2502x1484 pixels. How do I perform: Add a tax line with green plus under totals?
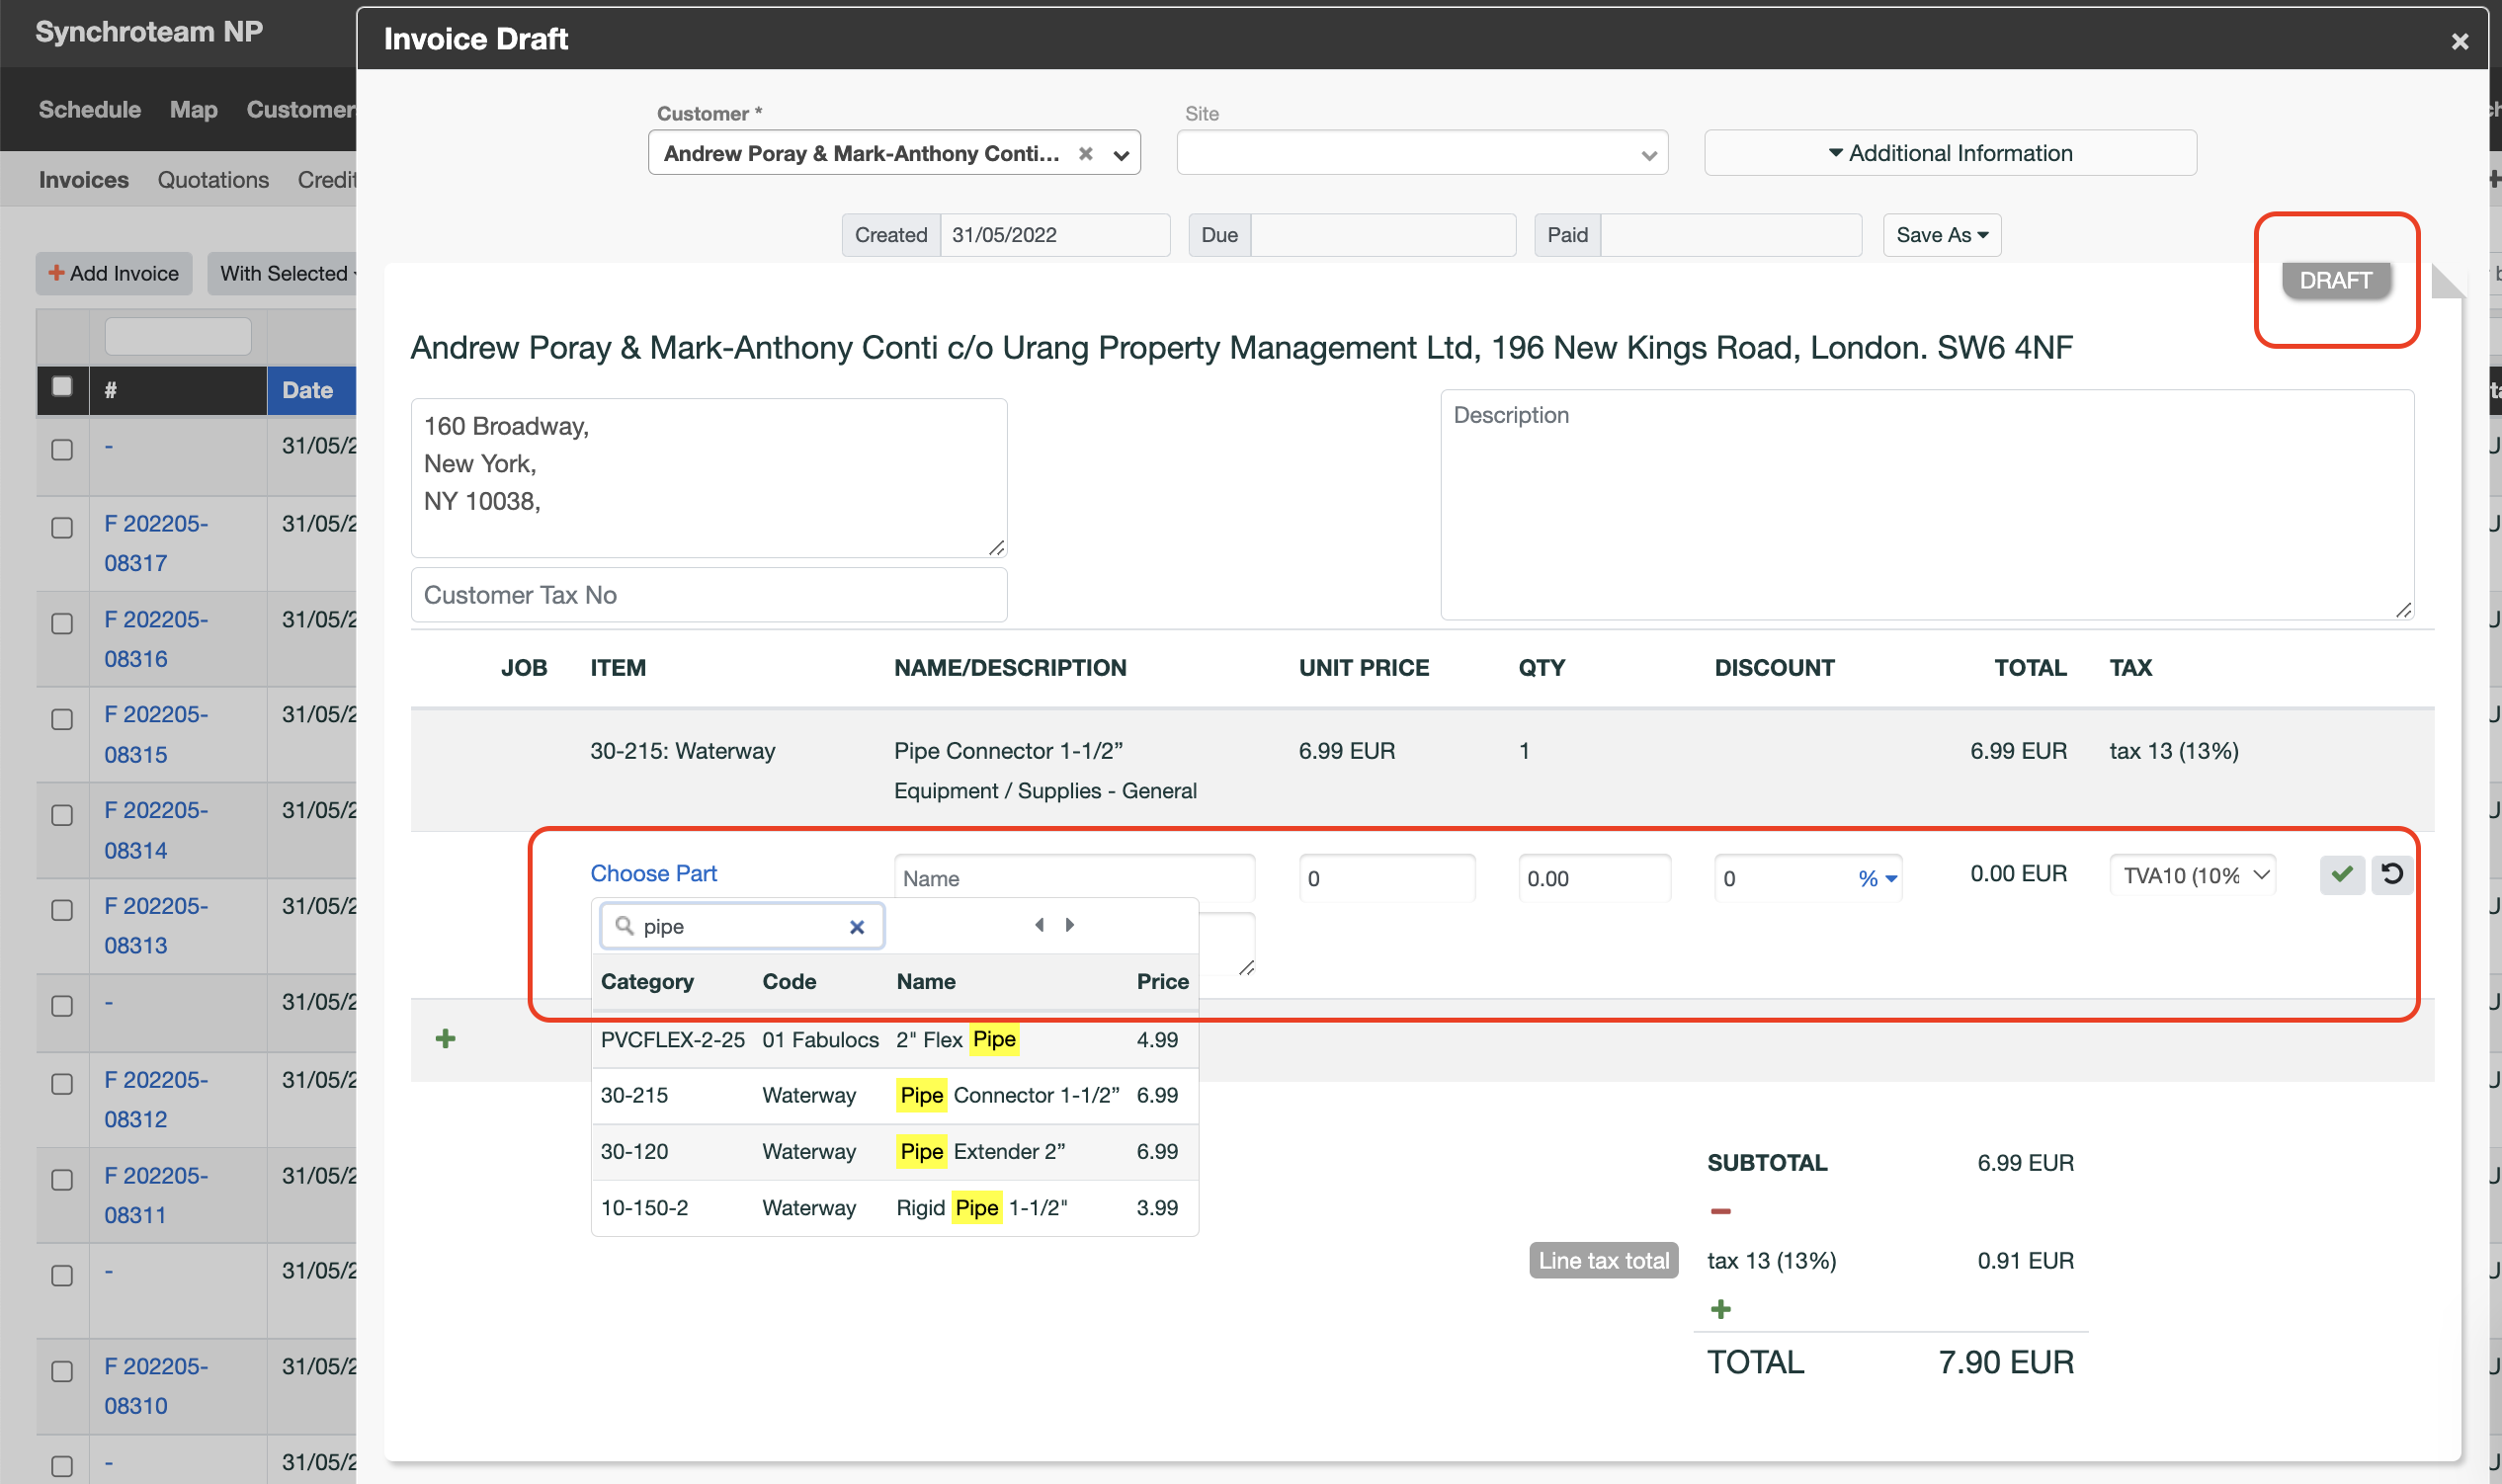(1720, 1309)
